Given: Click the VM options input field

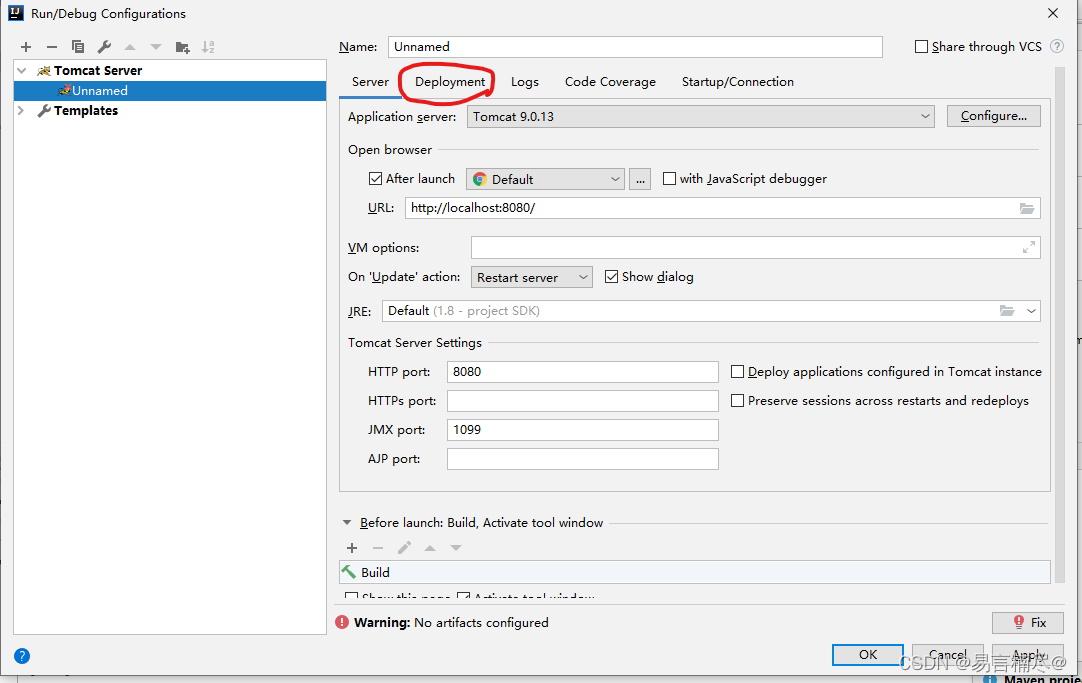Looking at the screenshot, I should 756,248.
